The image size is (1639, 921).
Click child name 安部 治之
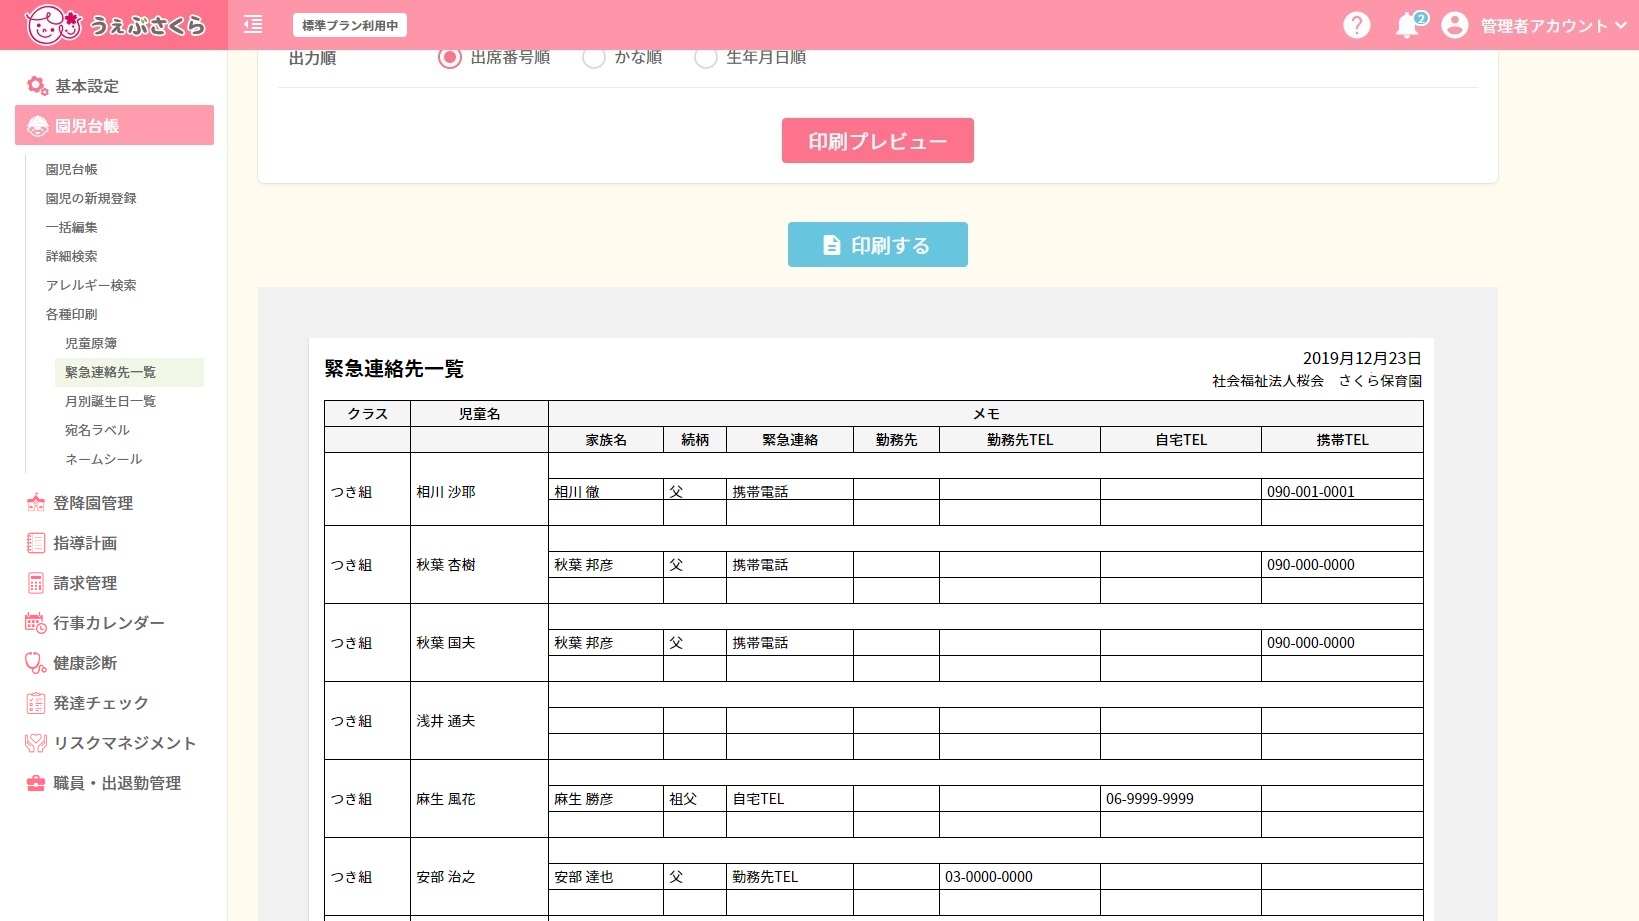pos(446,877)
